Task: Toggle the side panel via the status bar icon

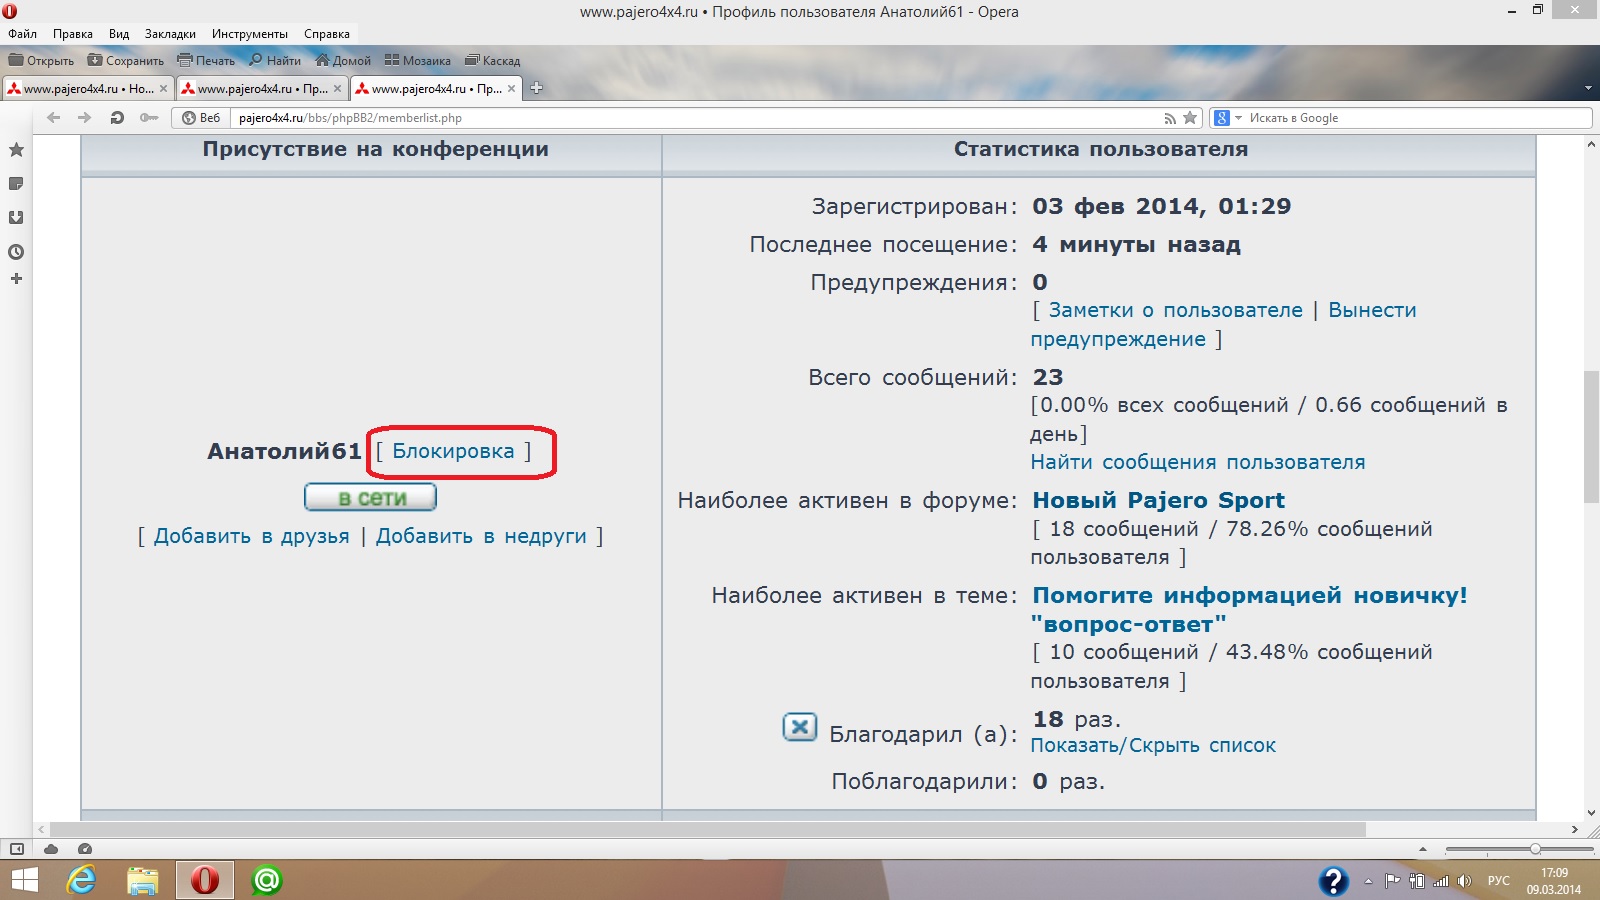Action: coord(16,849)
